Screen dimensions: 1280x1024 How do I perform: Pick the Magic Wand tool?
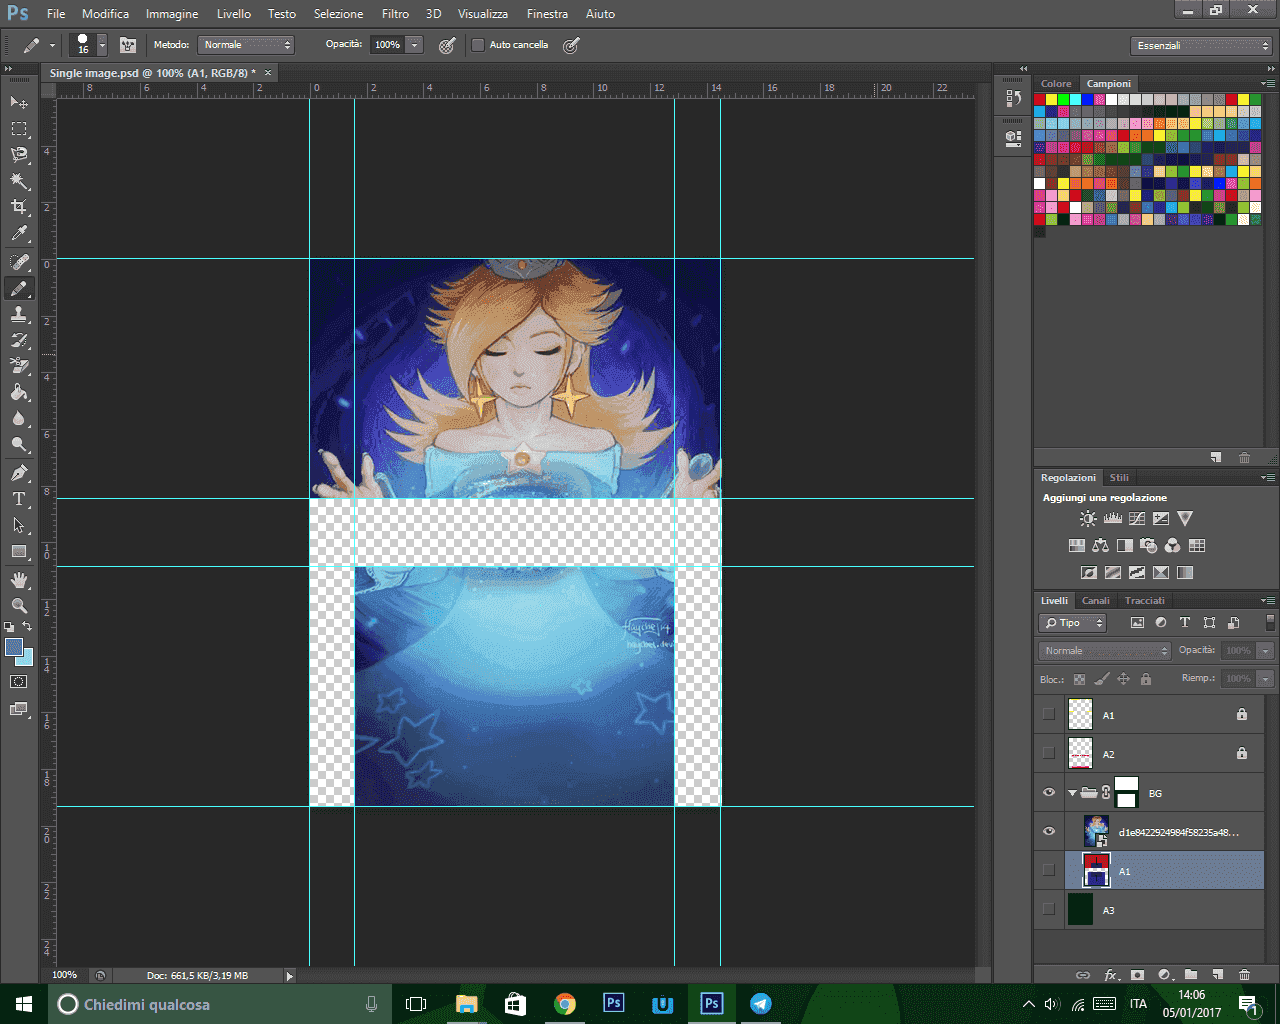click(19, 181)
